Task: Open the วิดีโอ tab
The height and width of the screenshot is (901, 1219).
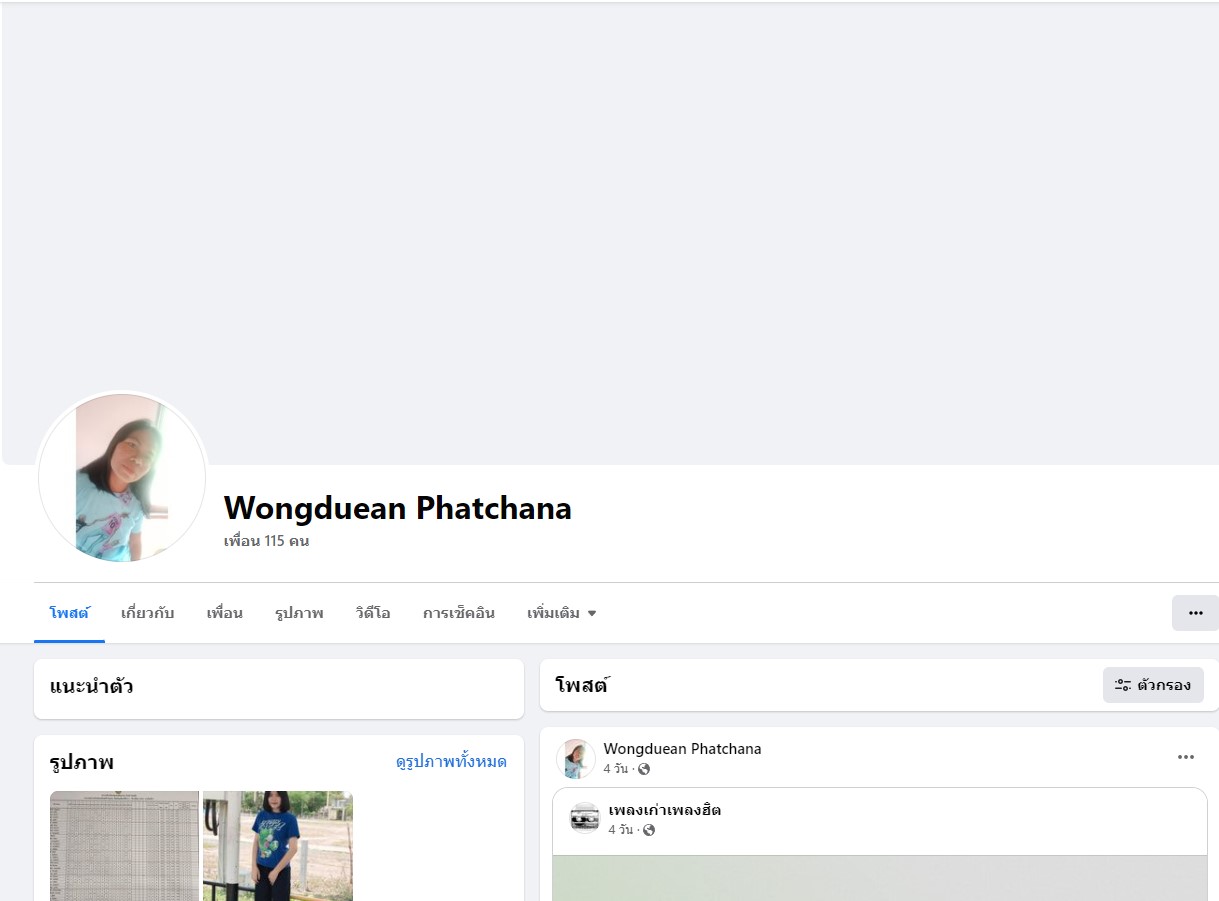Action: [373, 613]
